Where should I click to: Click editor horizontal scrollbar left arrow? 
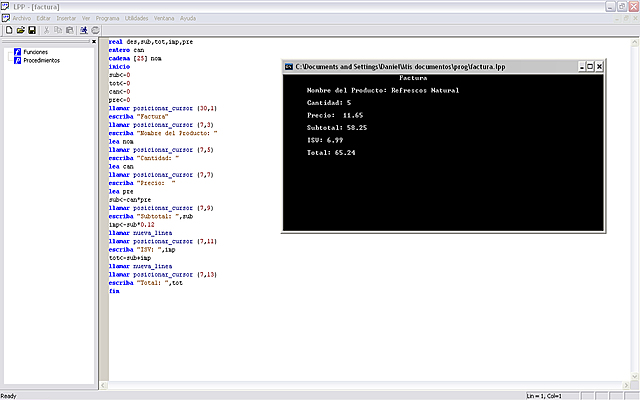coord(104,385)
